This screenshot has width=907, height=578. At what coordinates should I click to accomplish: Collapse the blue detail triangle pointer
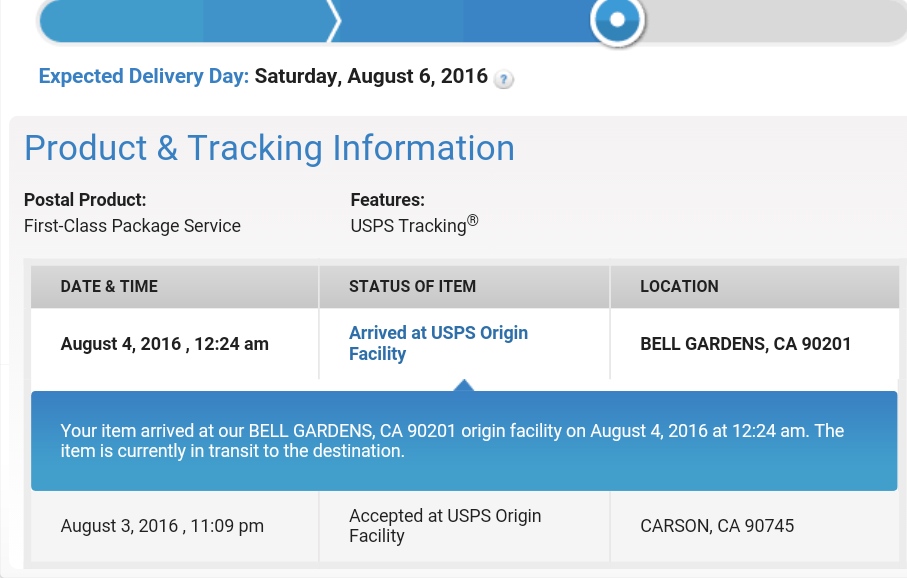(464, 385)
